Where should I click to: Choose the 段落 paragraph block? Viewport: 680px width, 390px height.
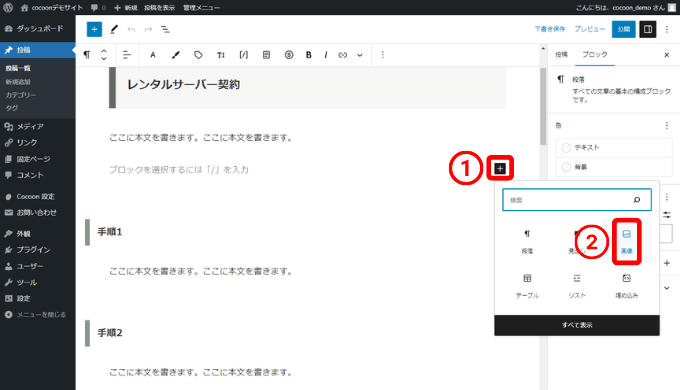(x=527, y=241)
